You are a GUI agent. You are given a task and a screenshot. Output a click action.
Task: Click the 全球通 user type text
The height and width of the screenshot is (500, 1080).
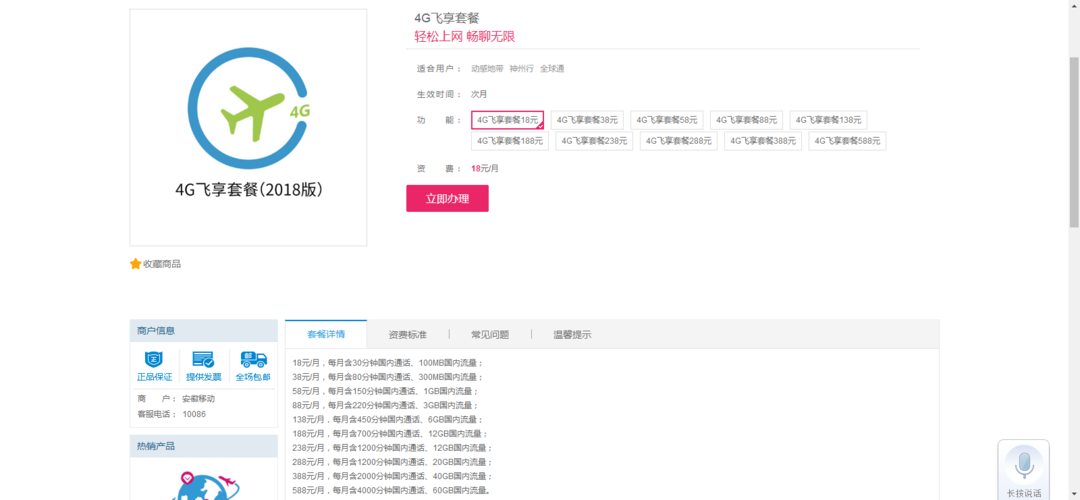pyautogui.click(x=552, y=69)
